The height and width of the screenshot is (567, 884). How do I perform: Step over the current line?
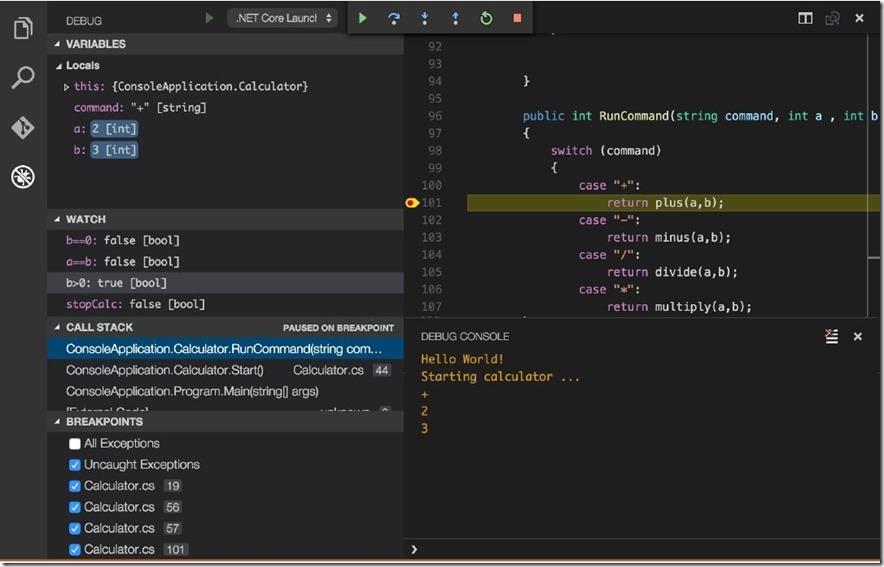[394, 19]
